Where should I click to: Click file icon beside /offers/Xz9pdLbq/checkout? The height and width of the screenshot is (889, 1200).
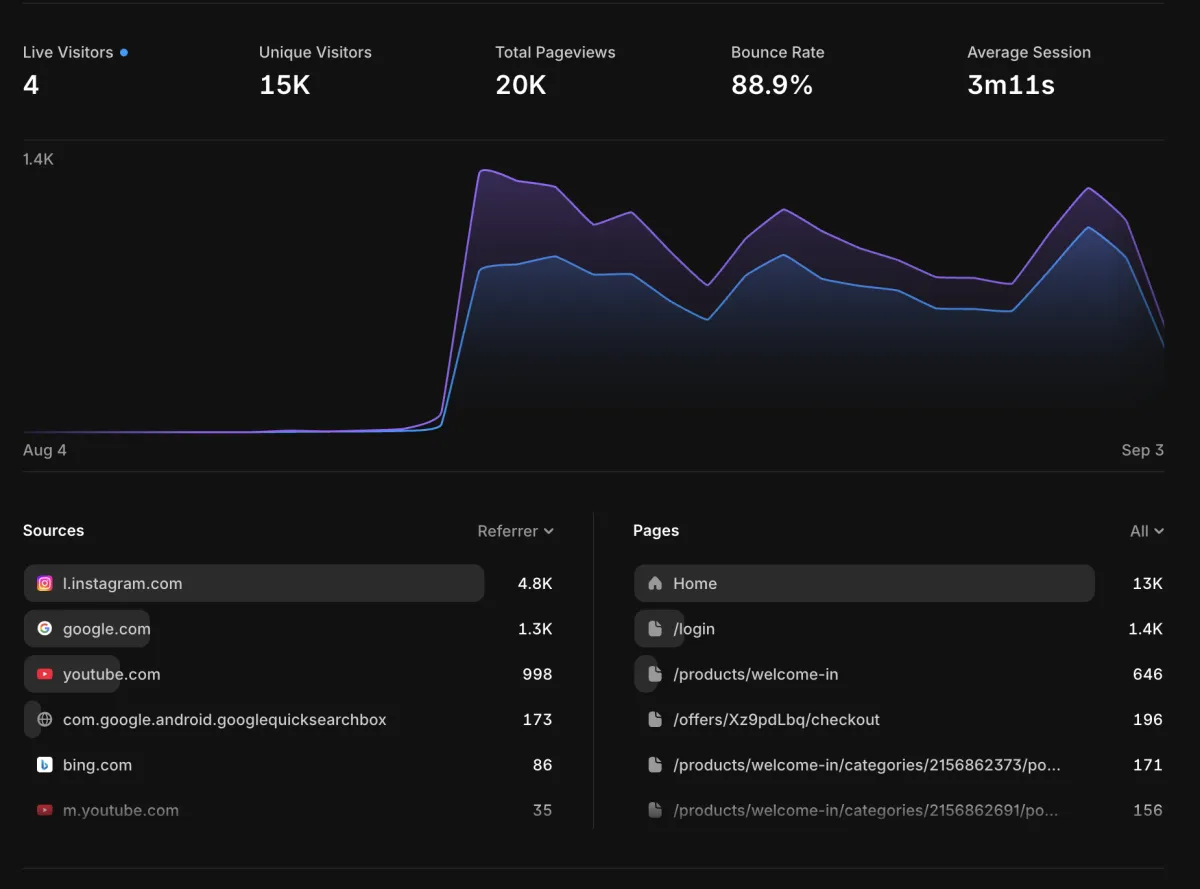[x=655, y=720]
